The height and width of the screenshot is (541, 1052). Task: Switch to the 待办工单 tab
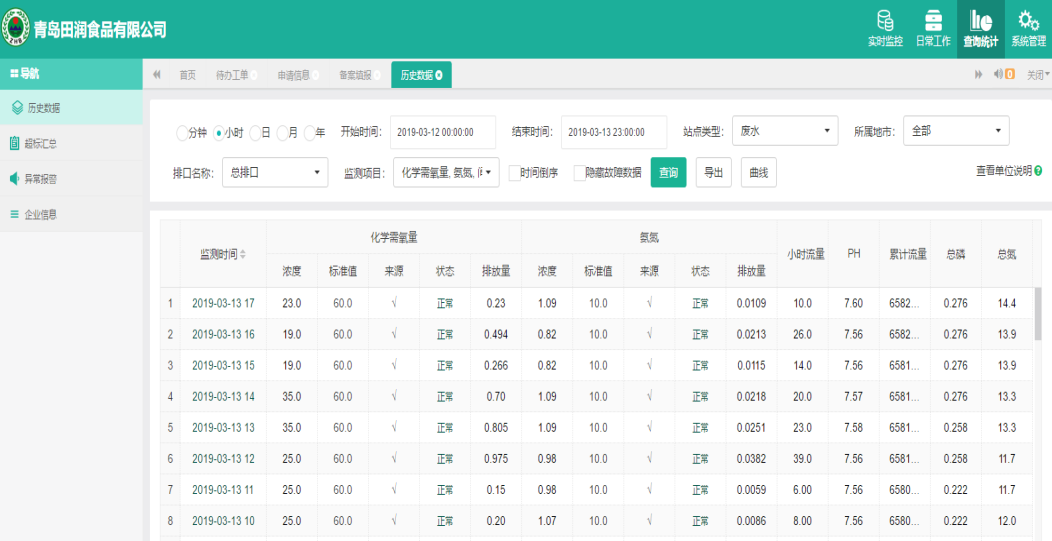232,75
